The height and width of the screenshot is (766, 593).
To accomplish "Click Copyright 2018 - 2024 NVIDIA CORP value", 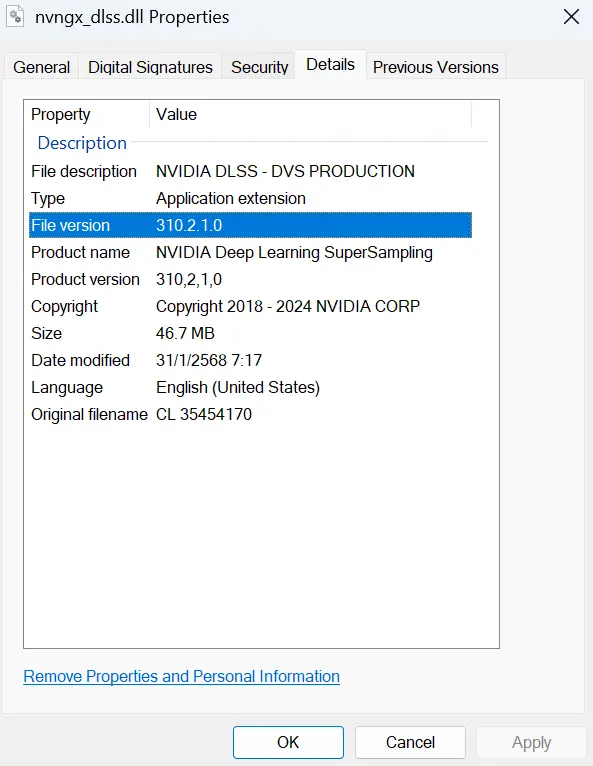I will pos(288,306).
